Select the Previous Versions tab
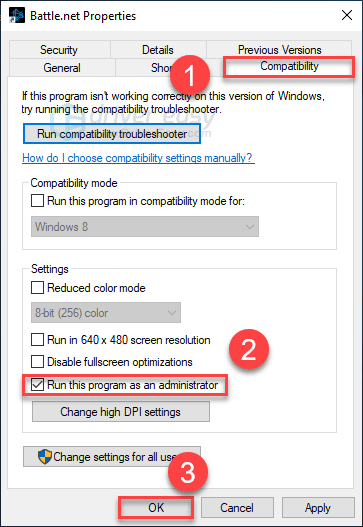 tap(279, 50)
